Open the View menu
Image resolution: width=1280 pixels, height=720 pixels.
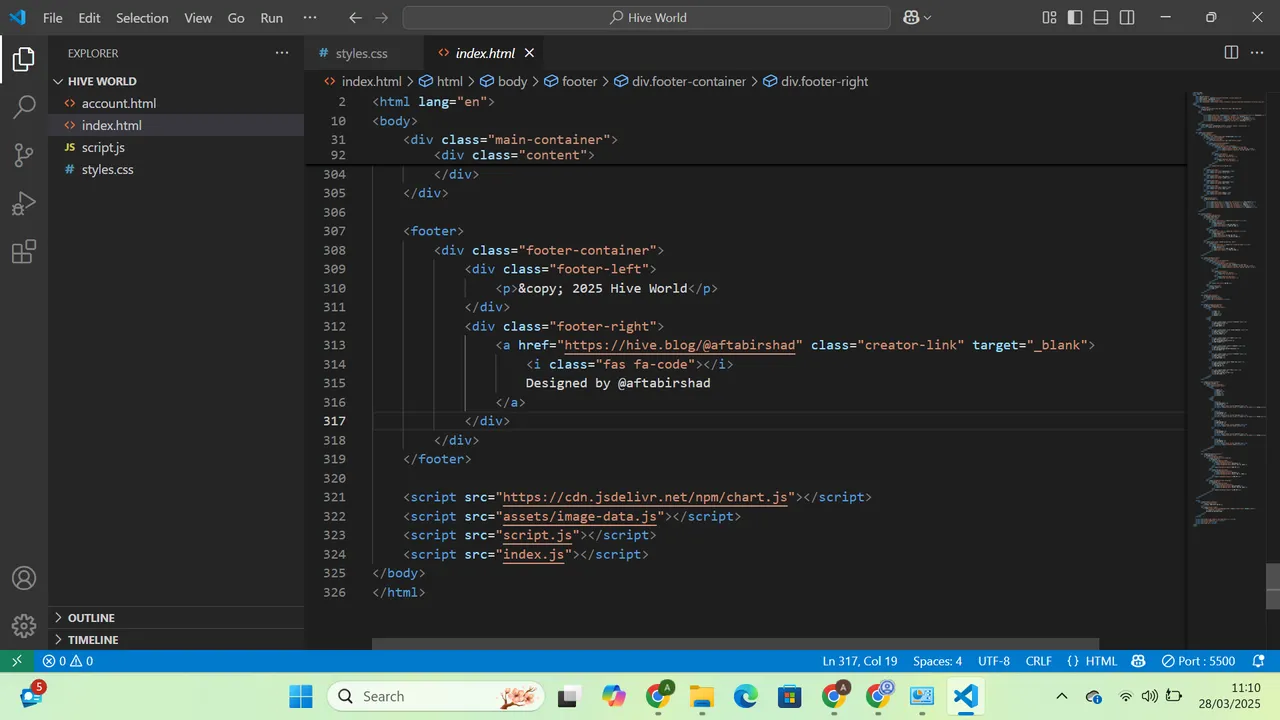(x=198, y=18)
